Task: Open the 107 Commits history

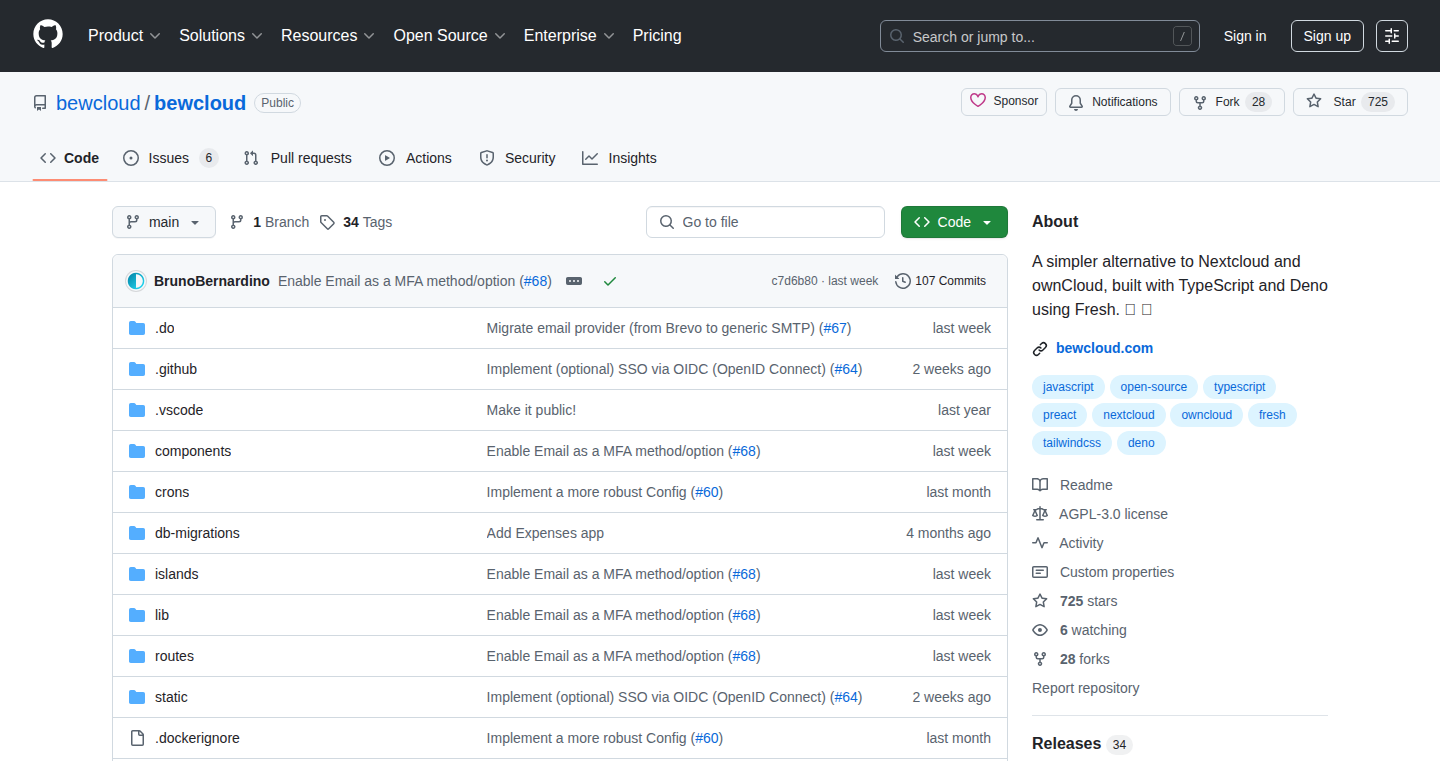Action: pos(940,281)
